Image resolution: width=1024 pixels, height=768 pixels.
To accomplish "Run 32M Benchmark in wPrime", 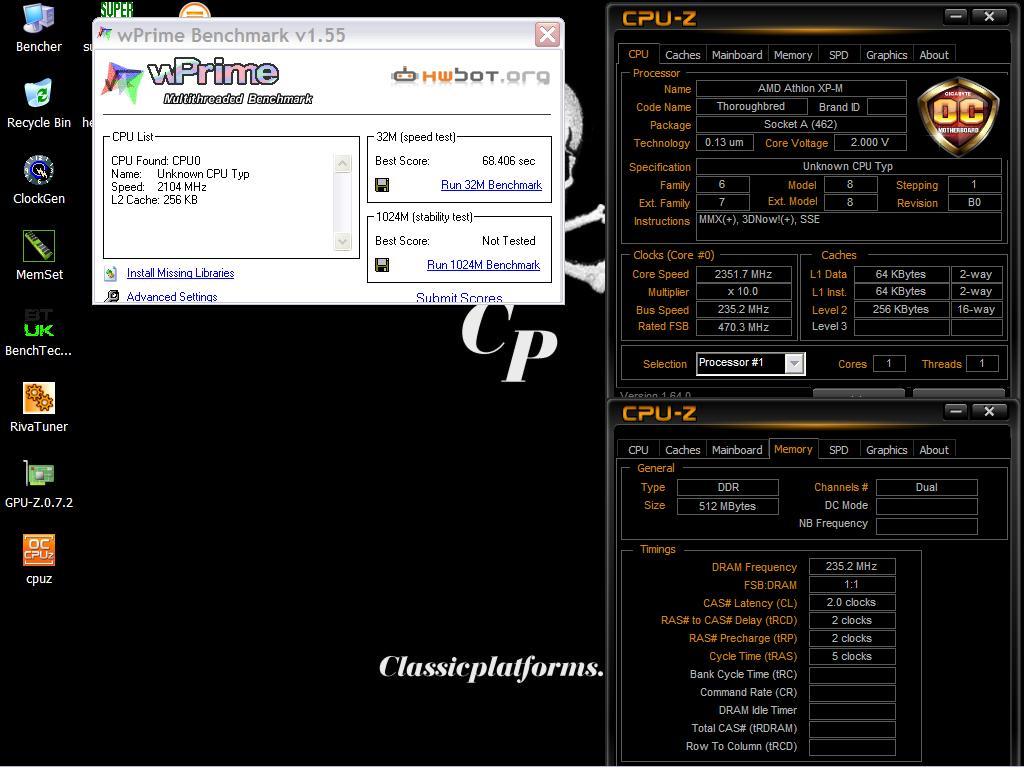I will point(491,185).
